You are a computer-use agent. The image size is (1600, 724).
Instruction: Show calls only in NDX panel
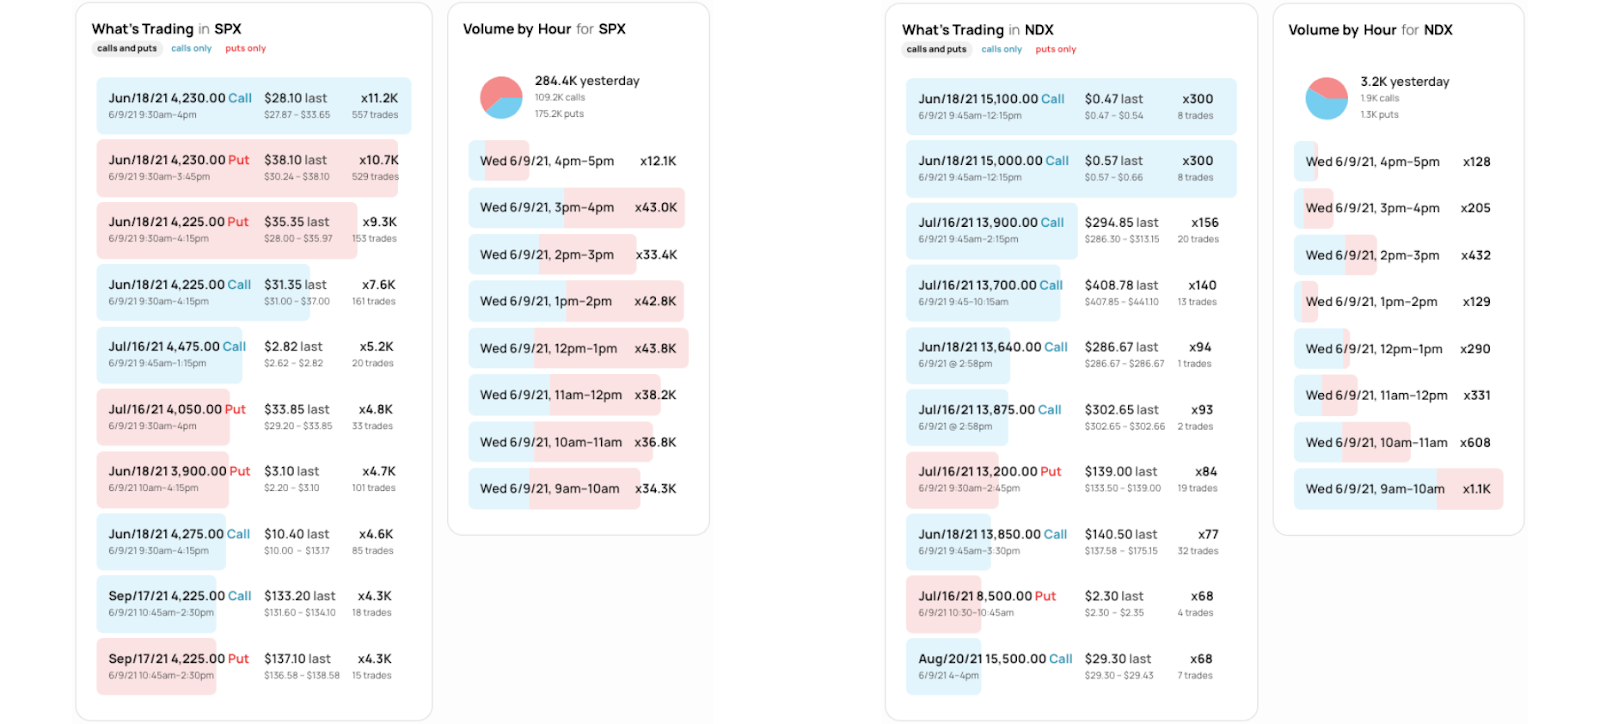tap(1001, 49)
